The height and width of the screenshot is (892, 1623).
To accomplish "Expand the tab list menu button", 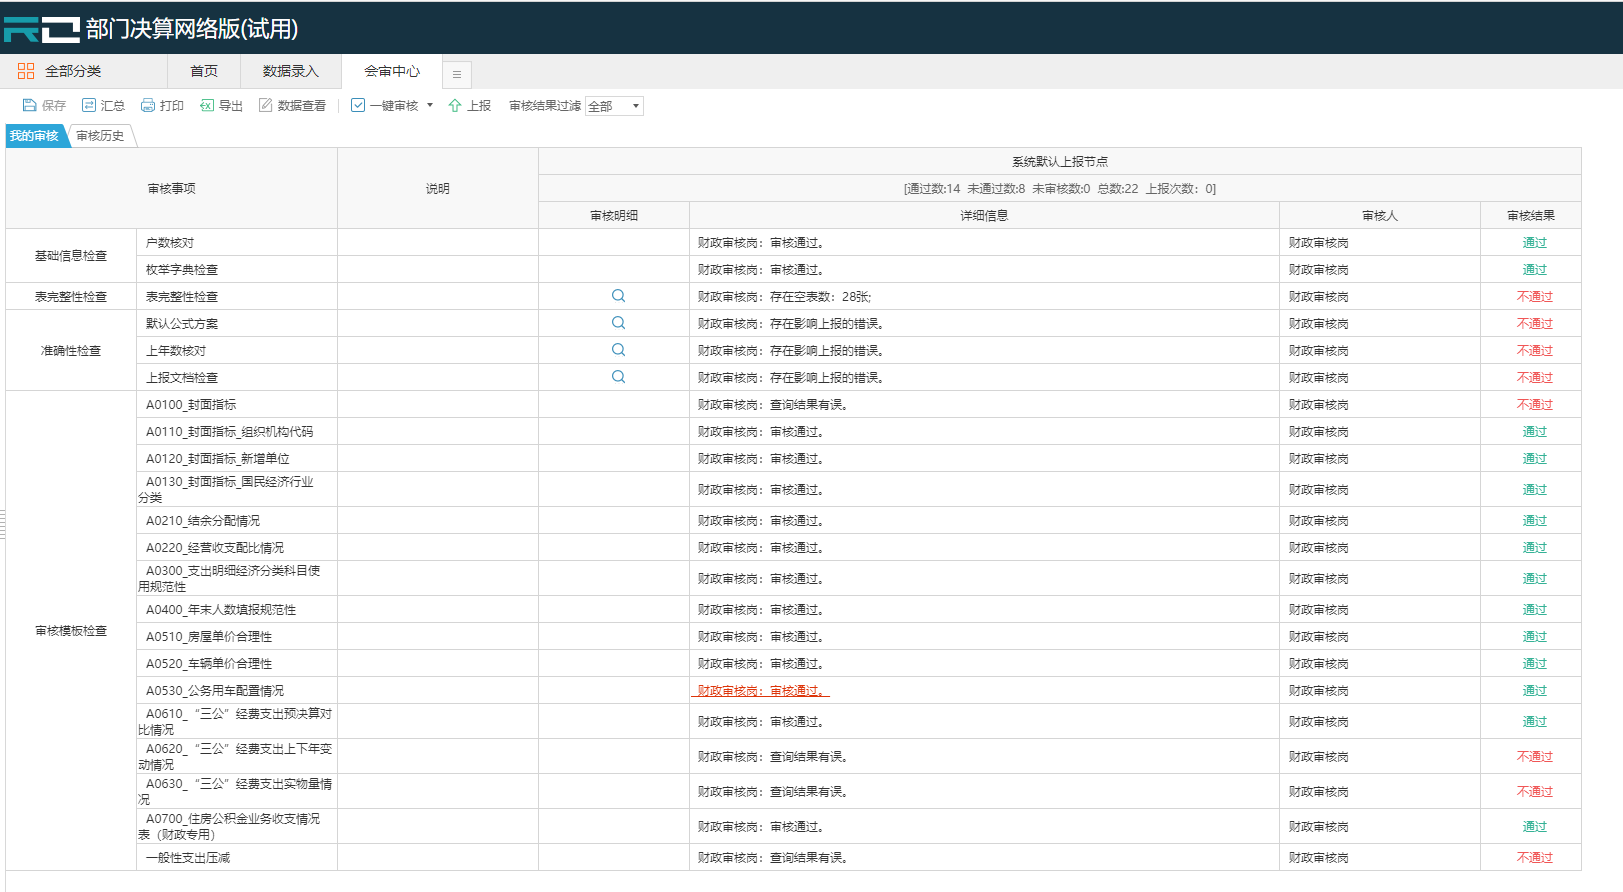I will (x=457, y=74).
